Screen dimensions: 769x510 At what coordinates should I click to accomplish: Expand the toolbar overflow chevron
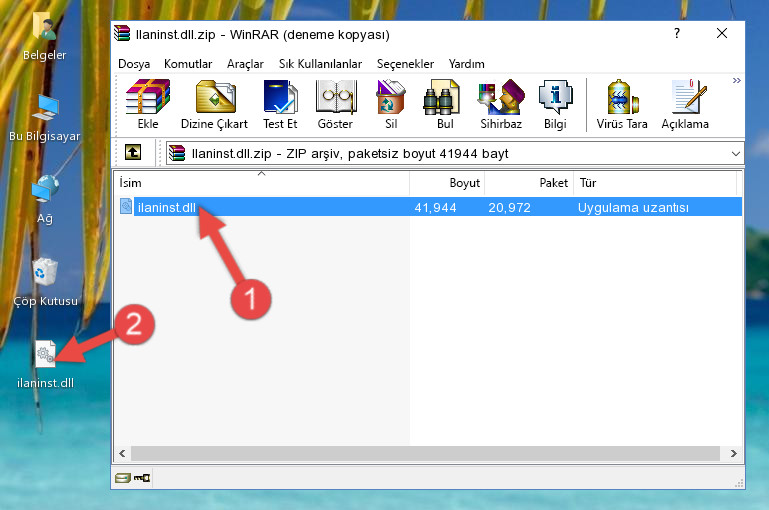[736, 80]
